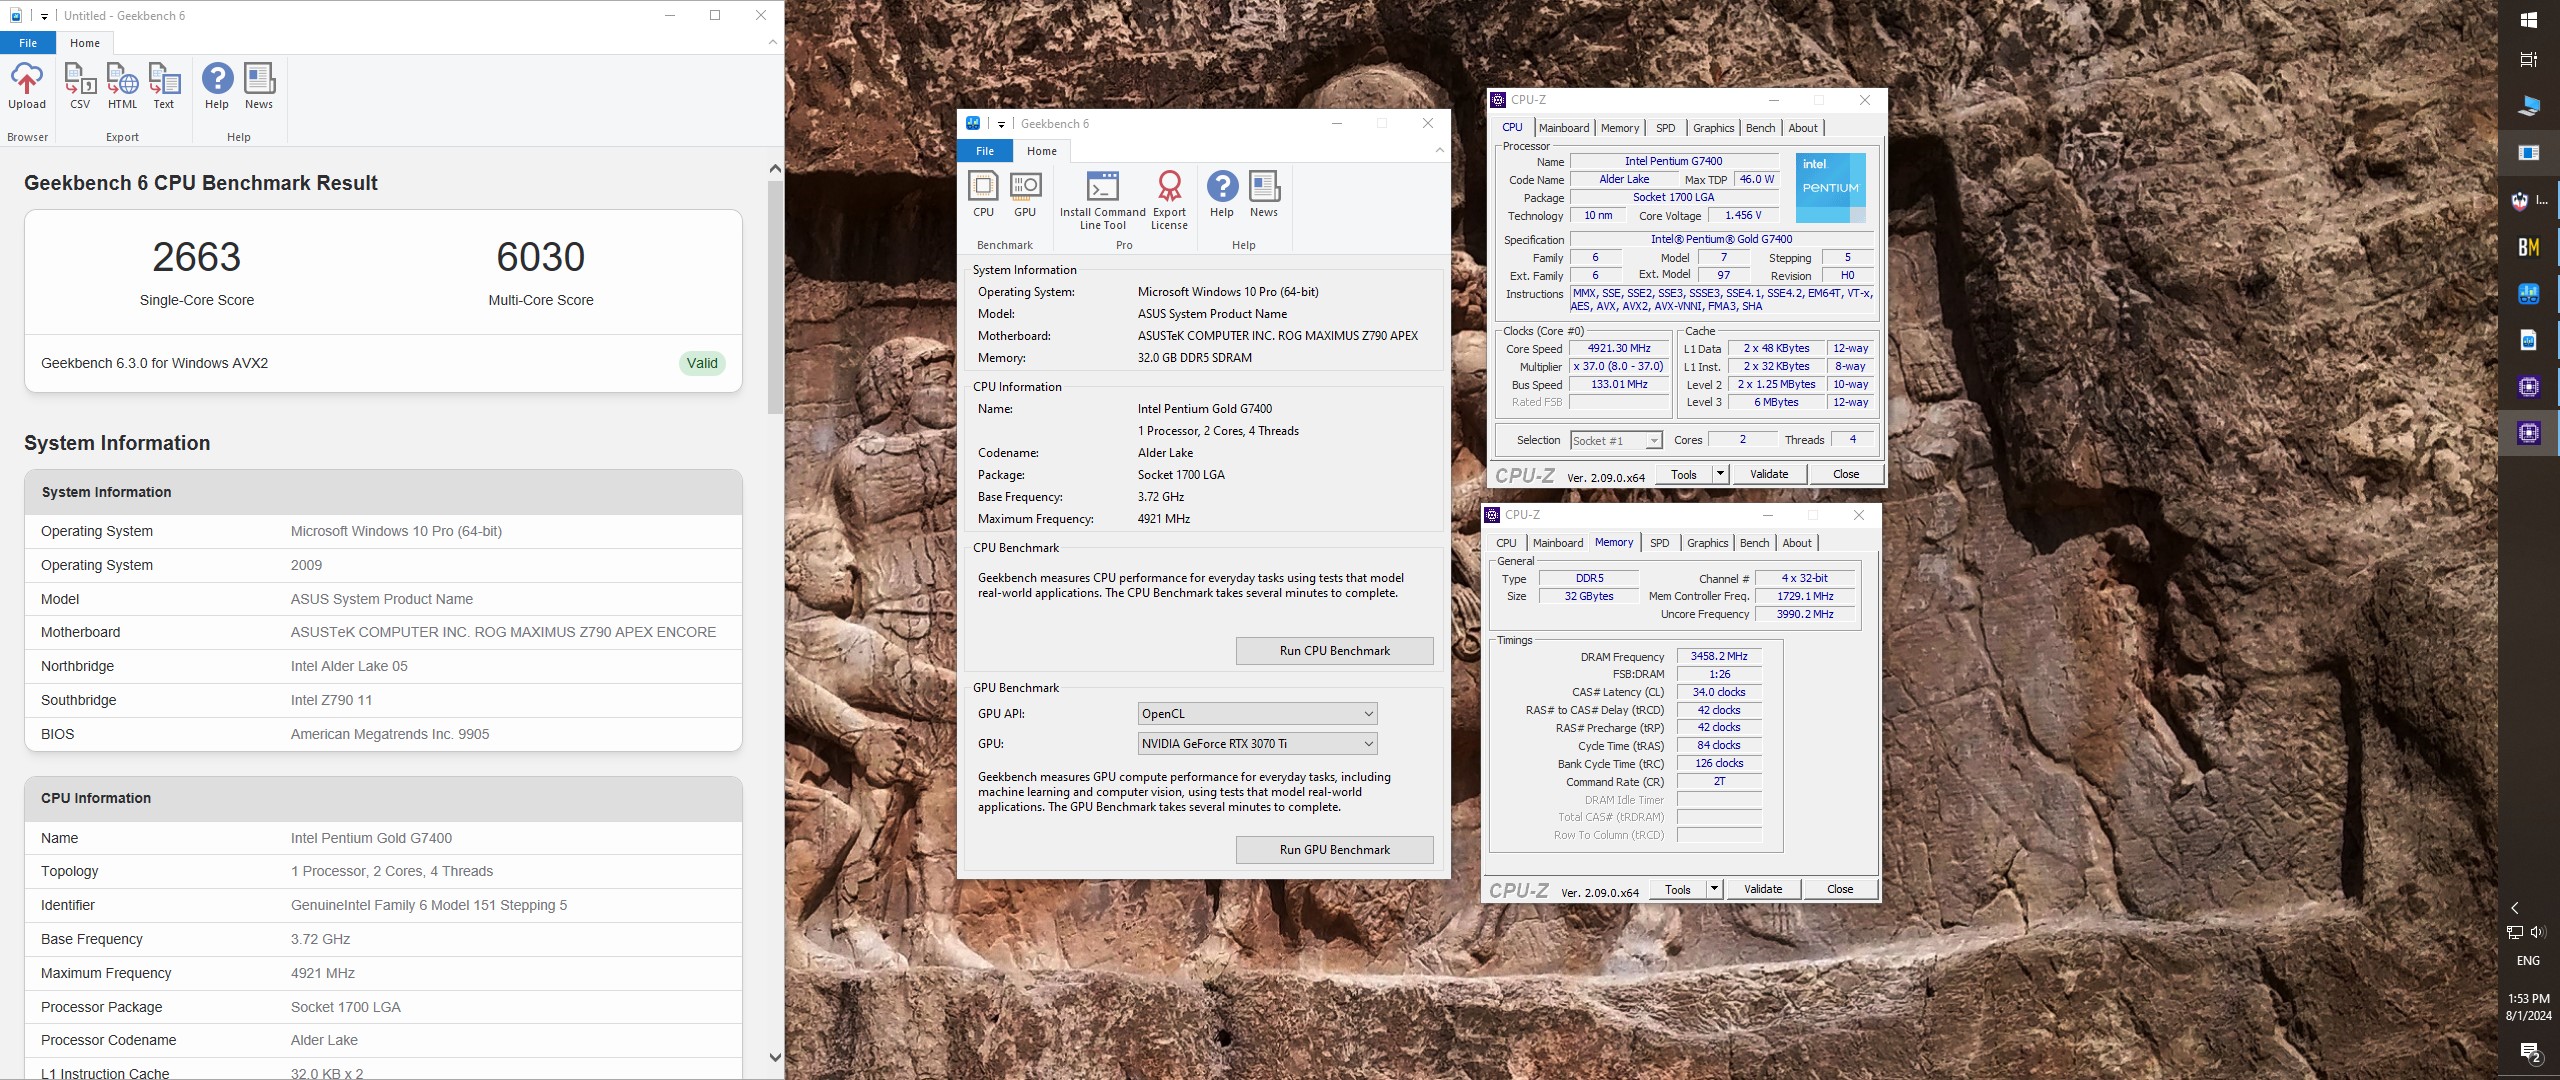
Task: Export result as CSV
Action: pyautogui.click(x=80, y=86)
